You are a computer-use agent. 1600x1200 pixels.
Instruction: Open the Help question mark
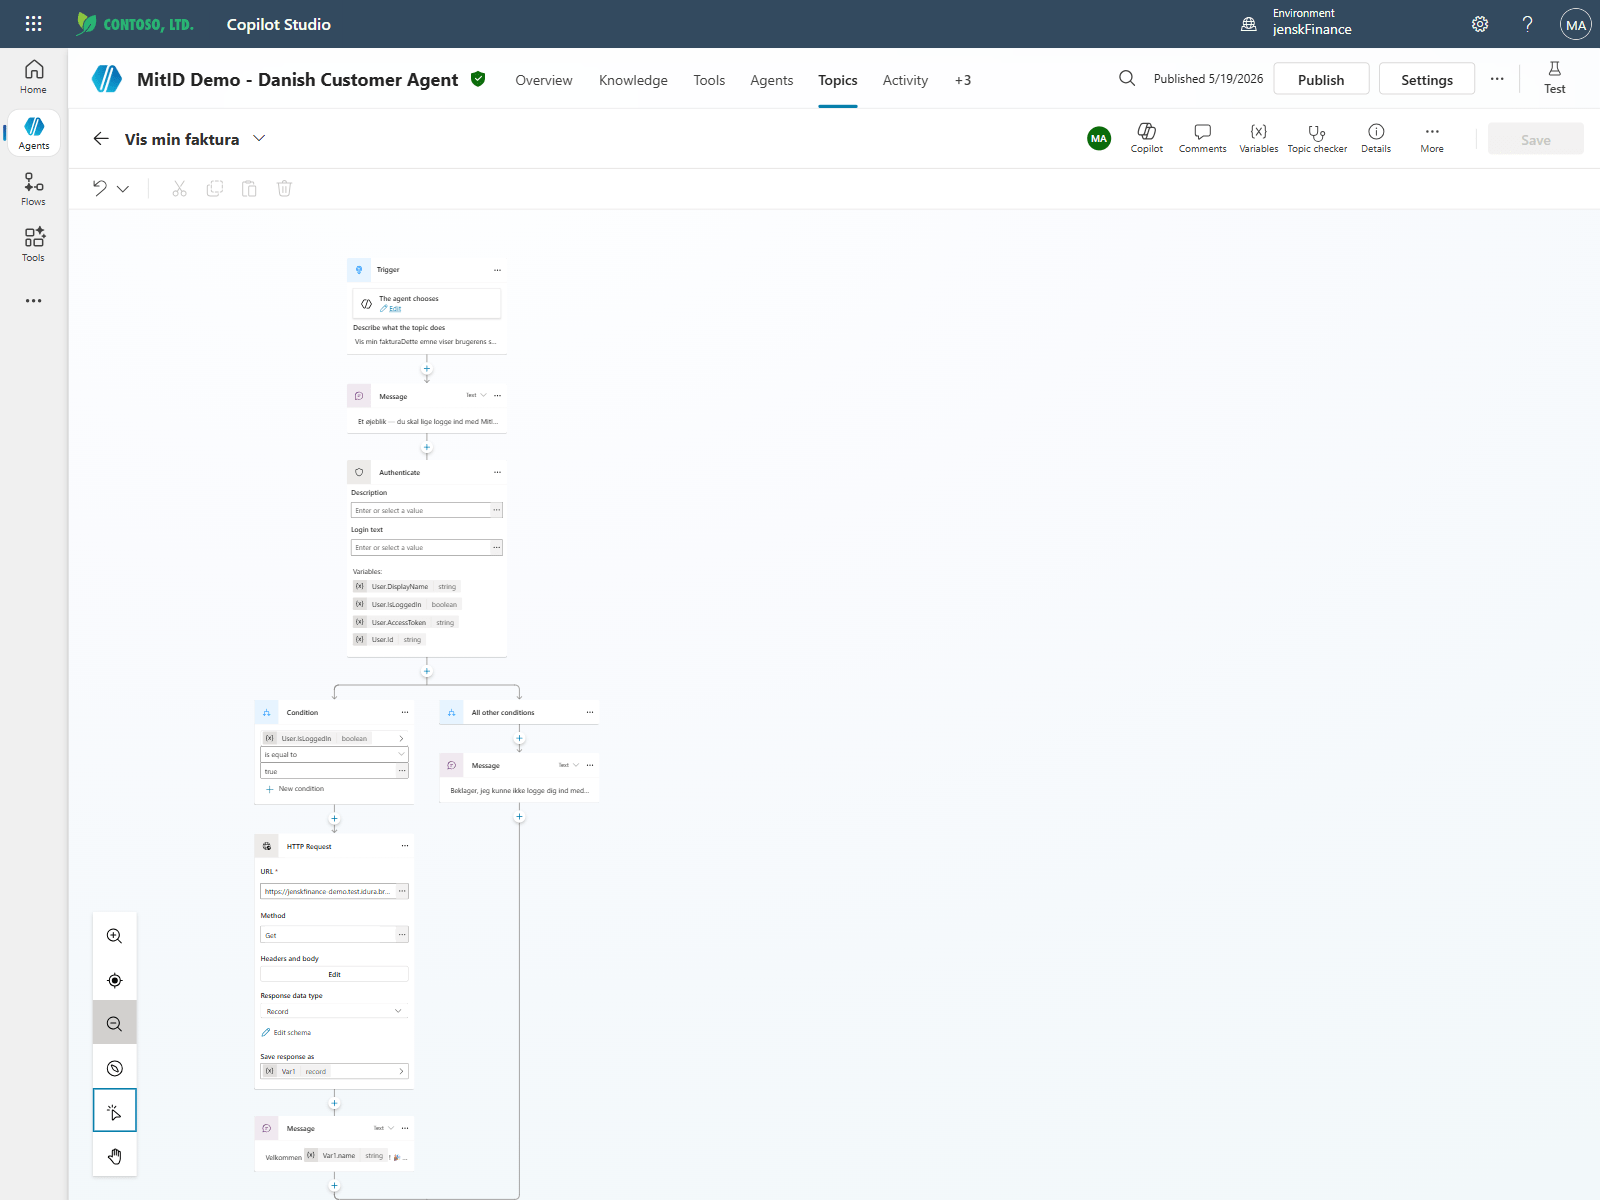pyautogui.click(x=1527, y=24)
